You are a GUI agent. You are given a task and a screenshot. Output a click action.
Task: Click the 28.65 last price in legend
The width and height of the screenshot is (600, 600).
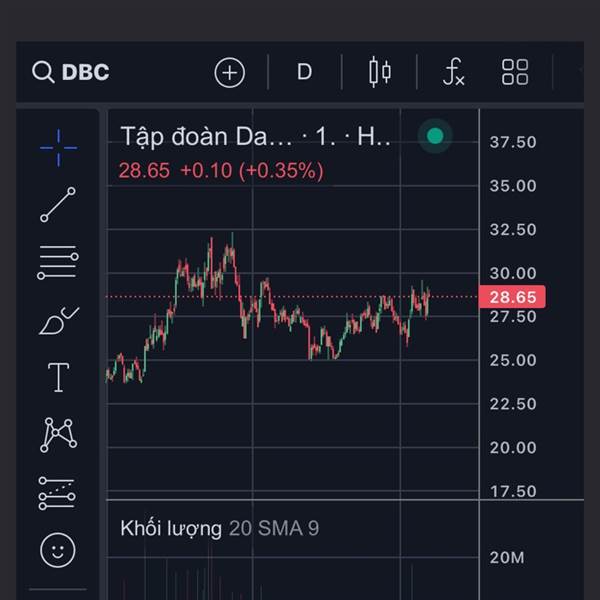(x=144, y=170)
